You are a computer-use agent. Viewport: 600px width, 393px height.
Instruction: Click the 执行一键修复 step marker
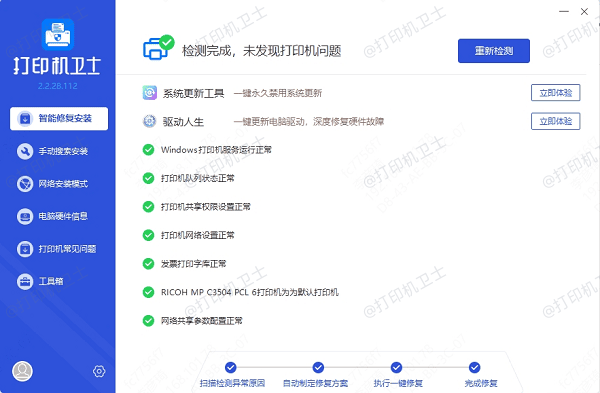tap(396, 367)
